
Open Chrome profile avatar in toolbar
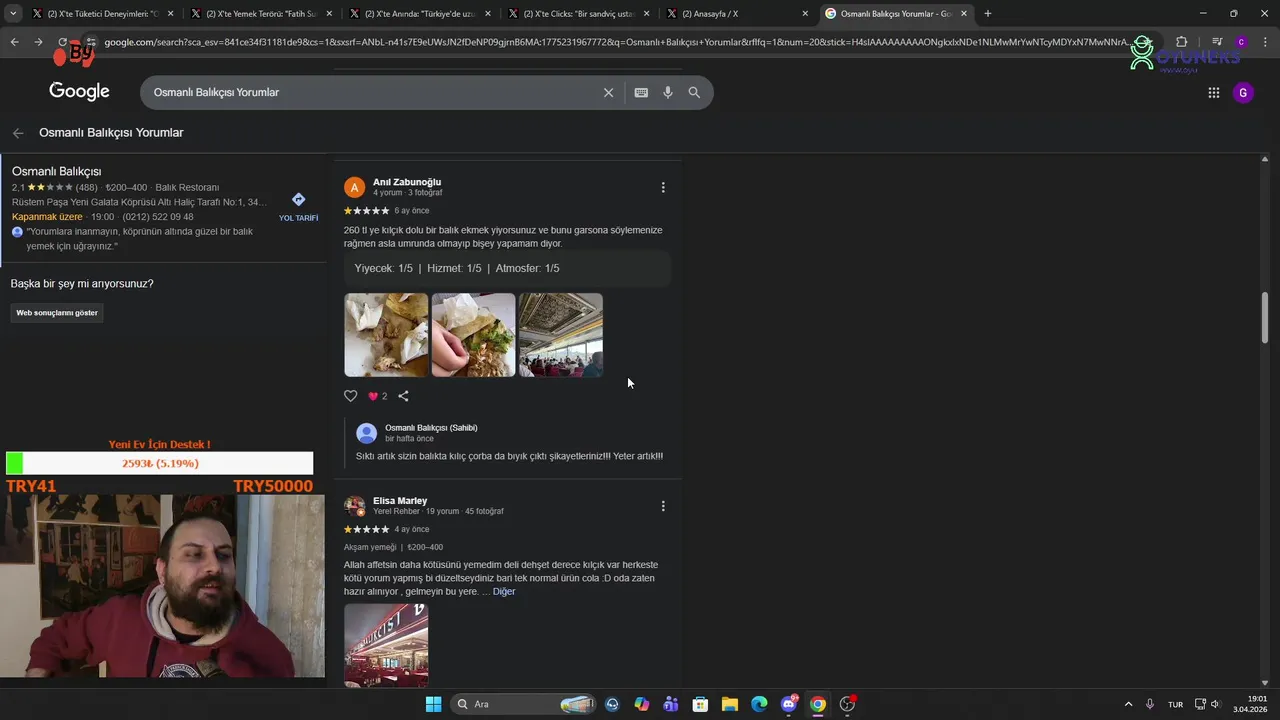coord(1241,42)
